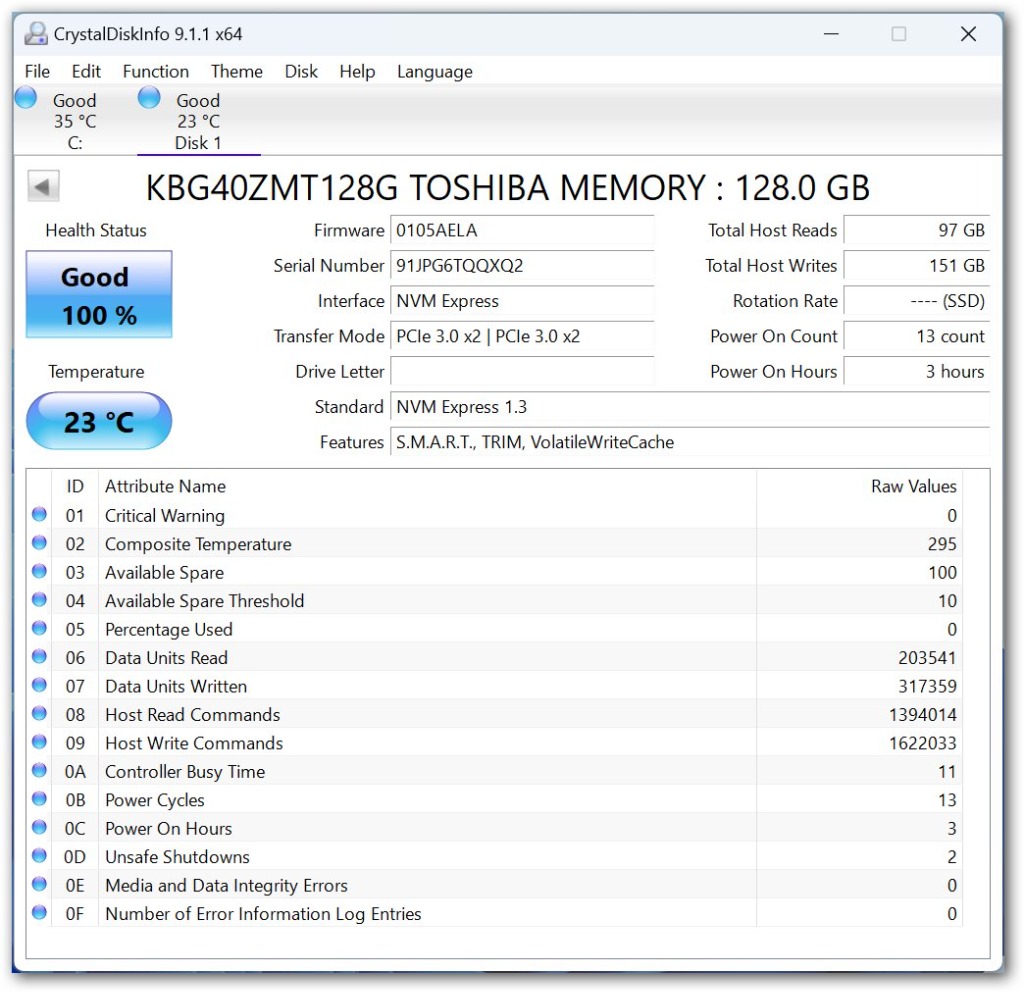Click Media and Data Integrity Errors status dot
Viewport: 1024px width, 992px height.
tap(39, 884)
